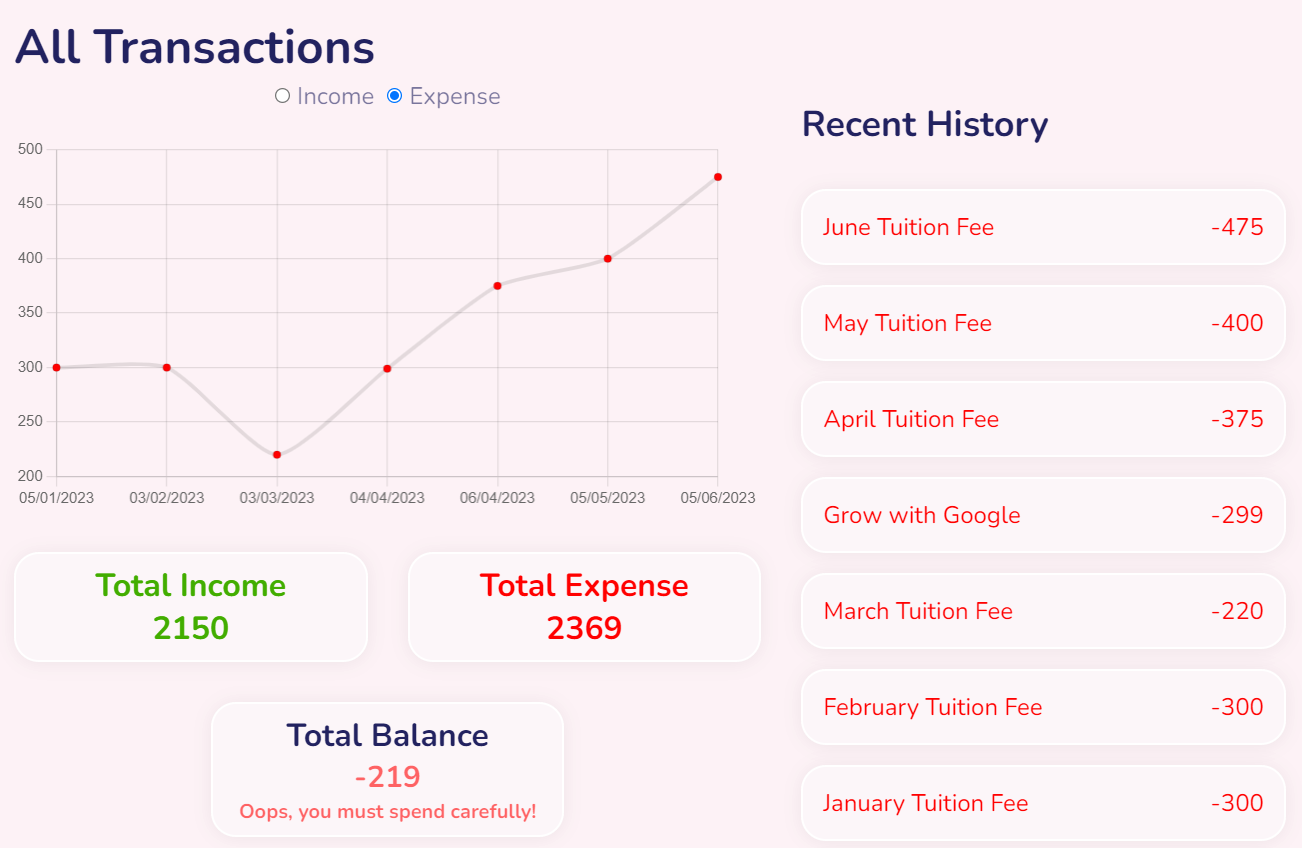Click the Total Income card
Screen dimensions: 1302x848
coord(190,606)
